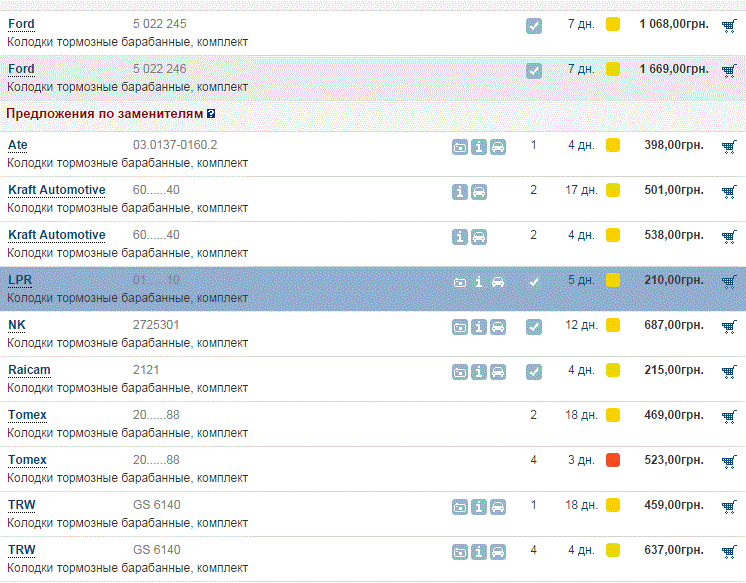The height and width of the screenshot is (583, 746).
Task: View photo of the LPR part
Action: pyautogui.click(x=460, y=282)
